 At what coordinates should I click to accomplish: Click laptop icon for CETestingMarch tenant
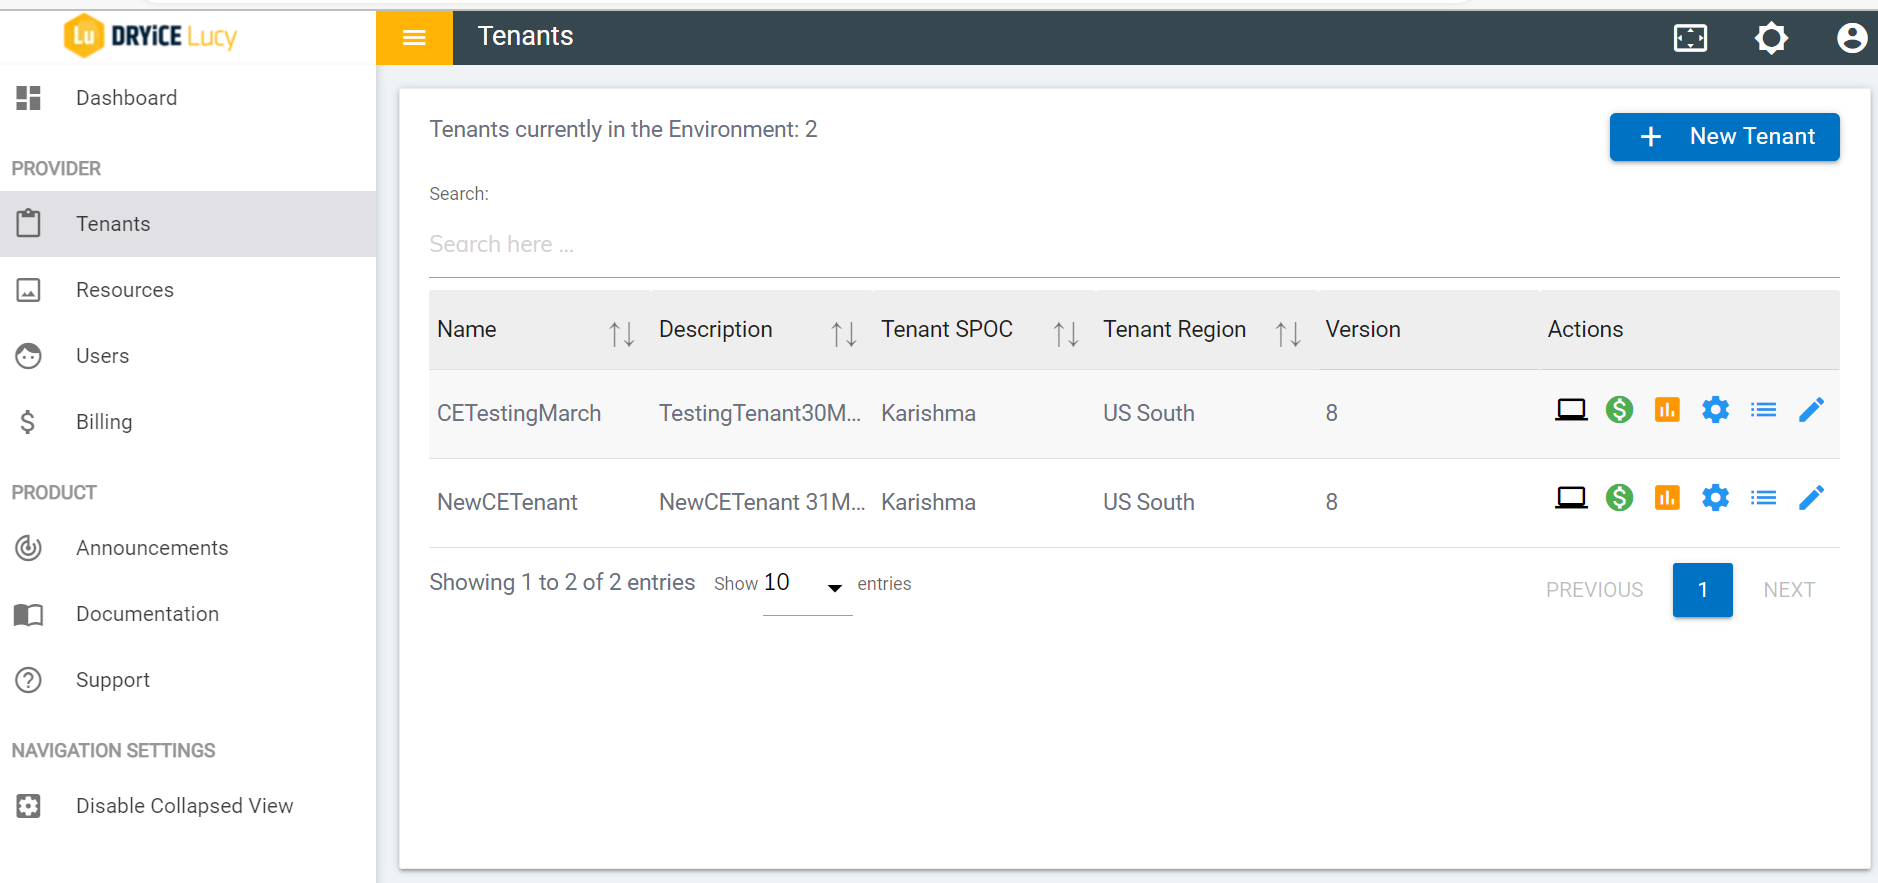click(x=1571, y=410)
